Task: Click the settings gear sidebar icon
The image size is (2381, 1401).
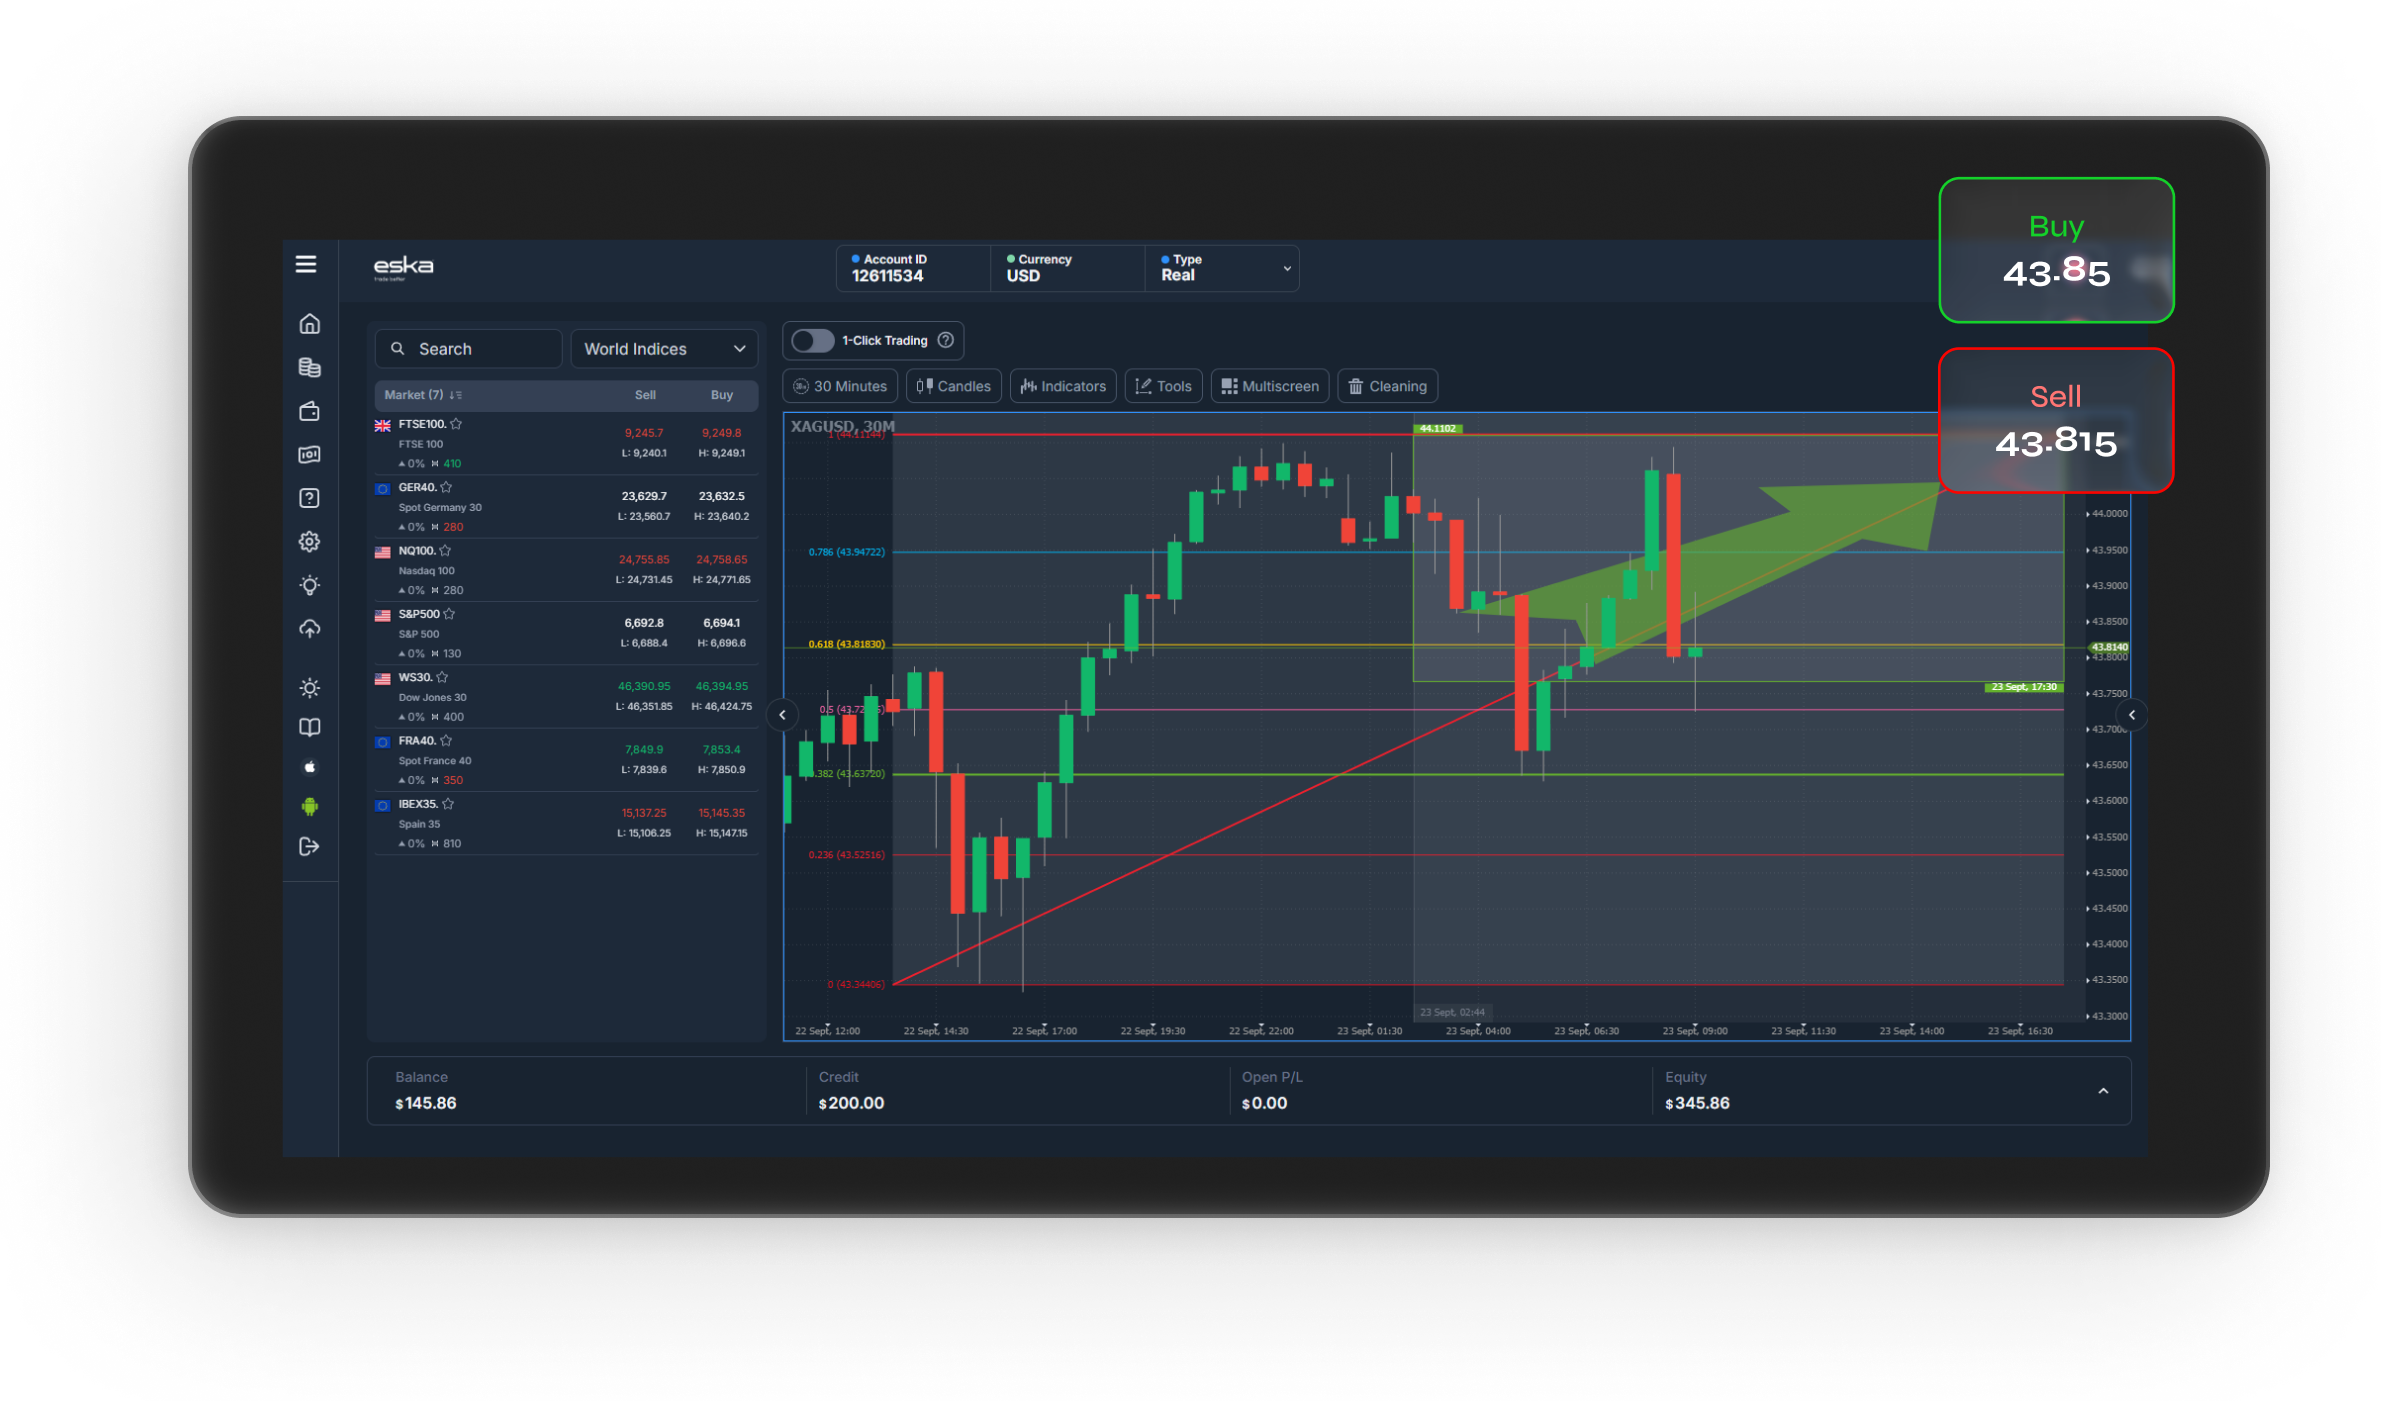Action: (310, 542)
